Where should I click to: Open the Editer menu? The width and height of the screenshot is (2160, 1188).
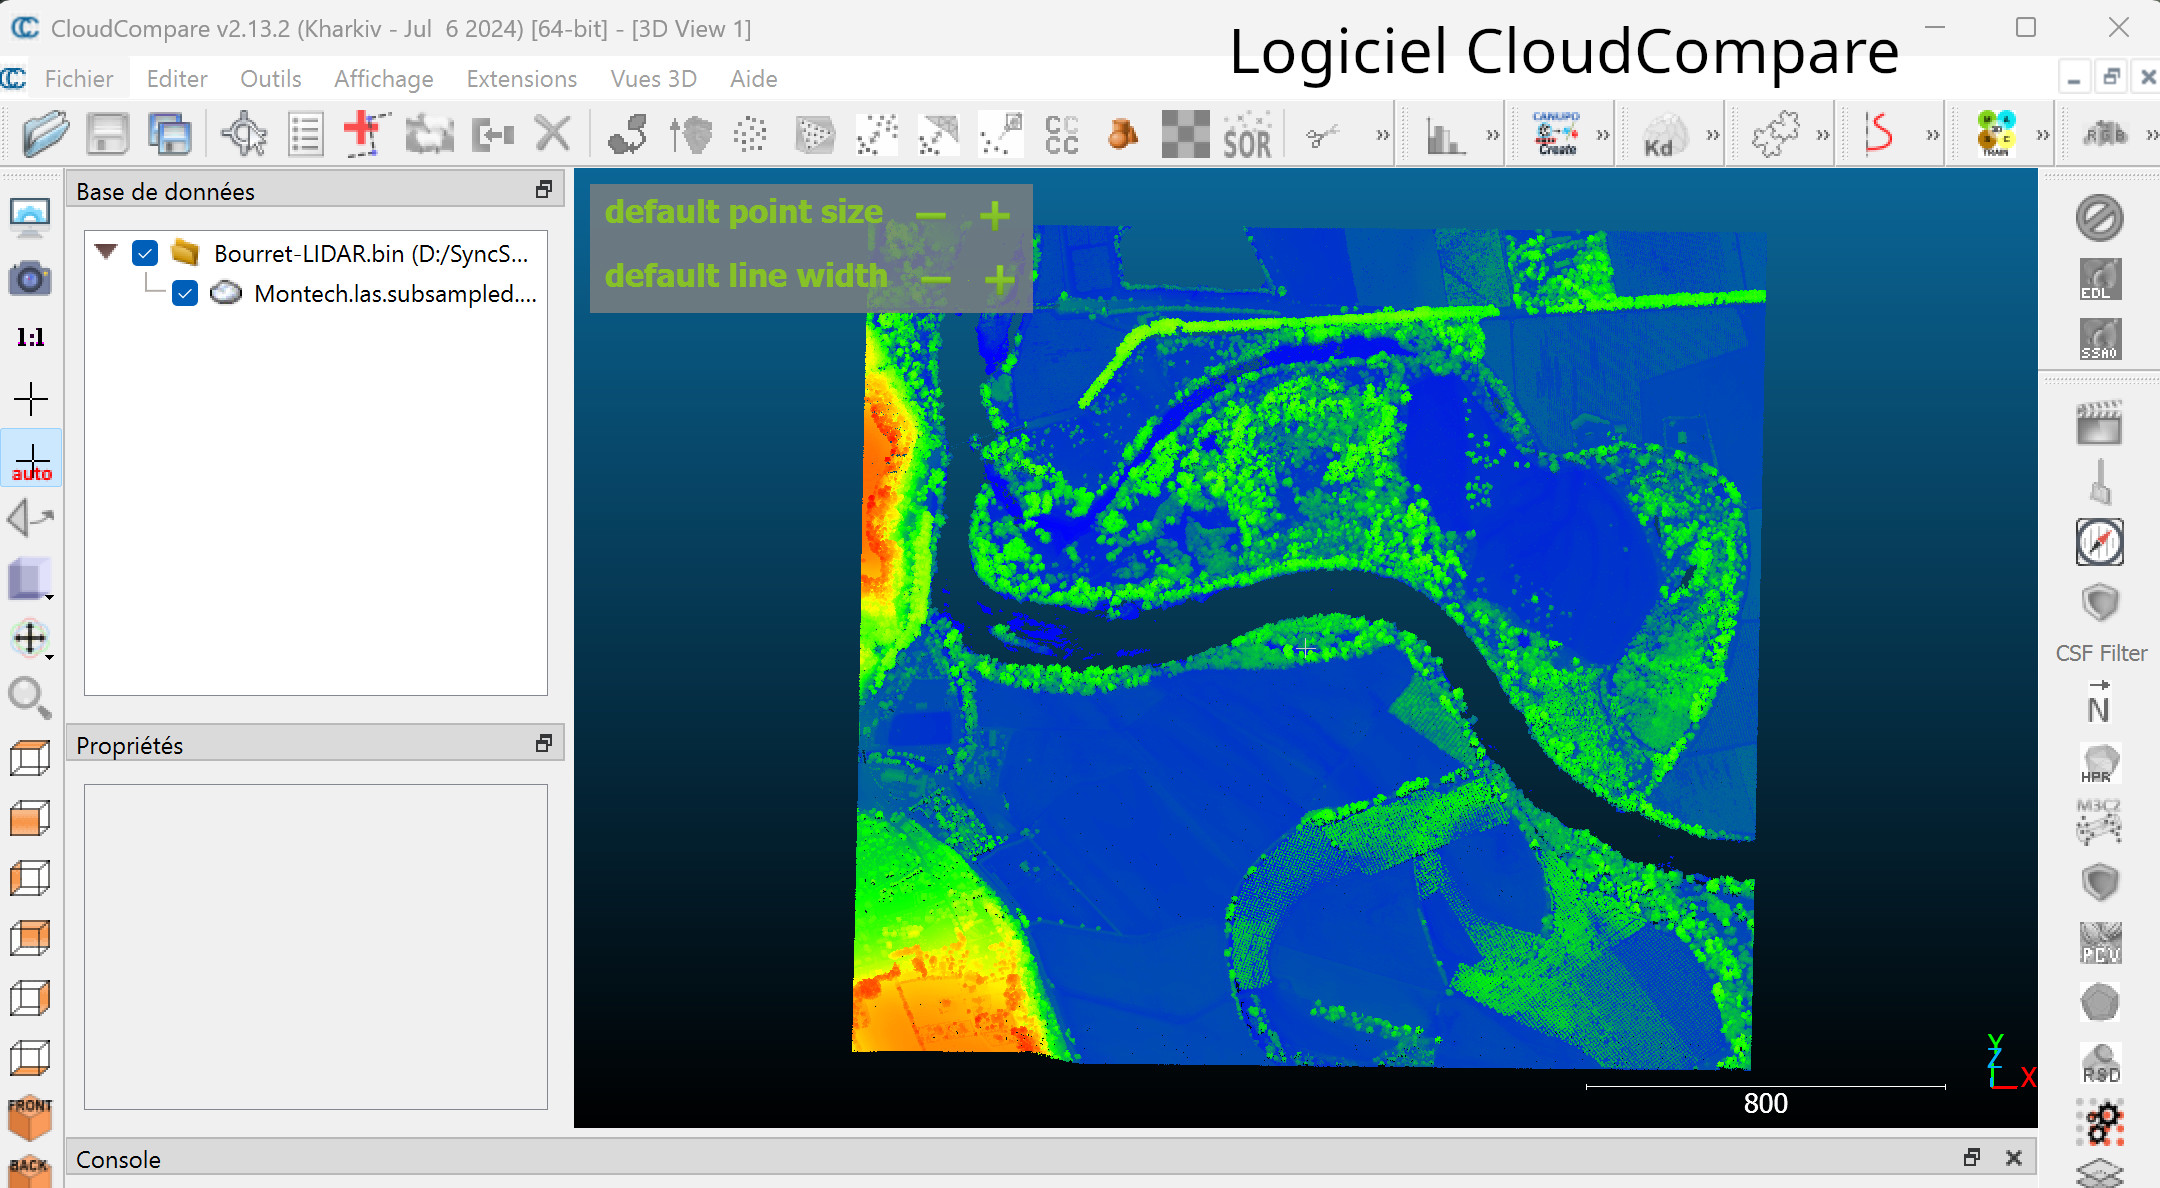[177, 79]
